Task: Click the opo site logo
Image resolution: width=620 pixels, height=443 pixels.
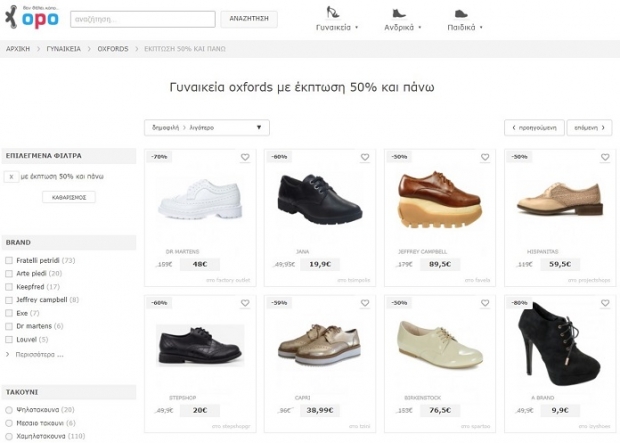Action: (x=32, y=17)
